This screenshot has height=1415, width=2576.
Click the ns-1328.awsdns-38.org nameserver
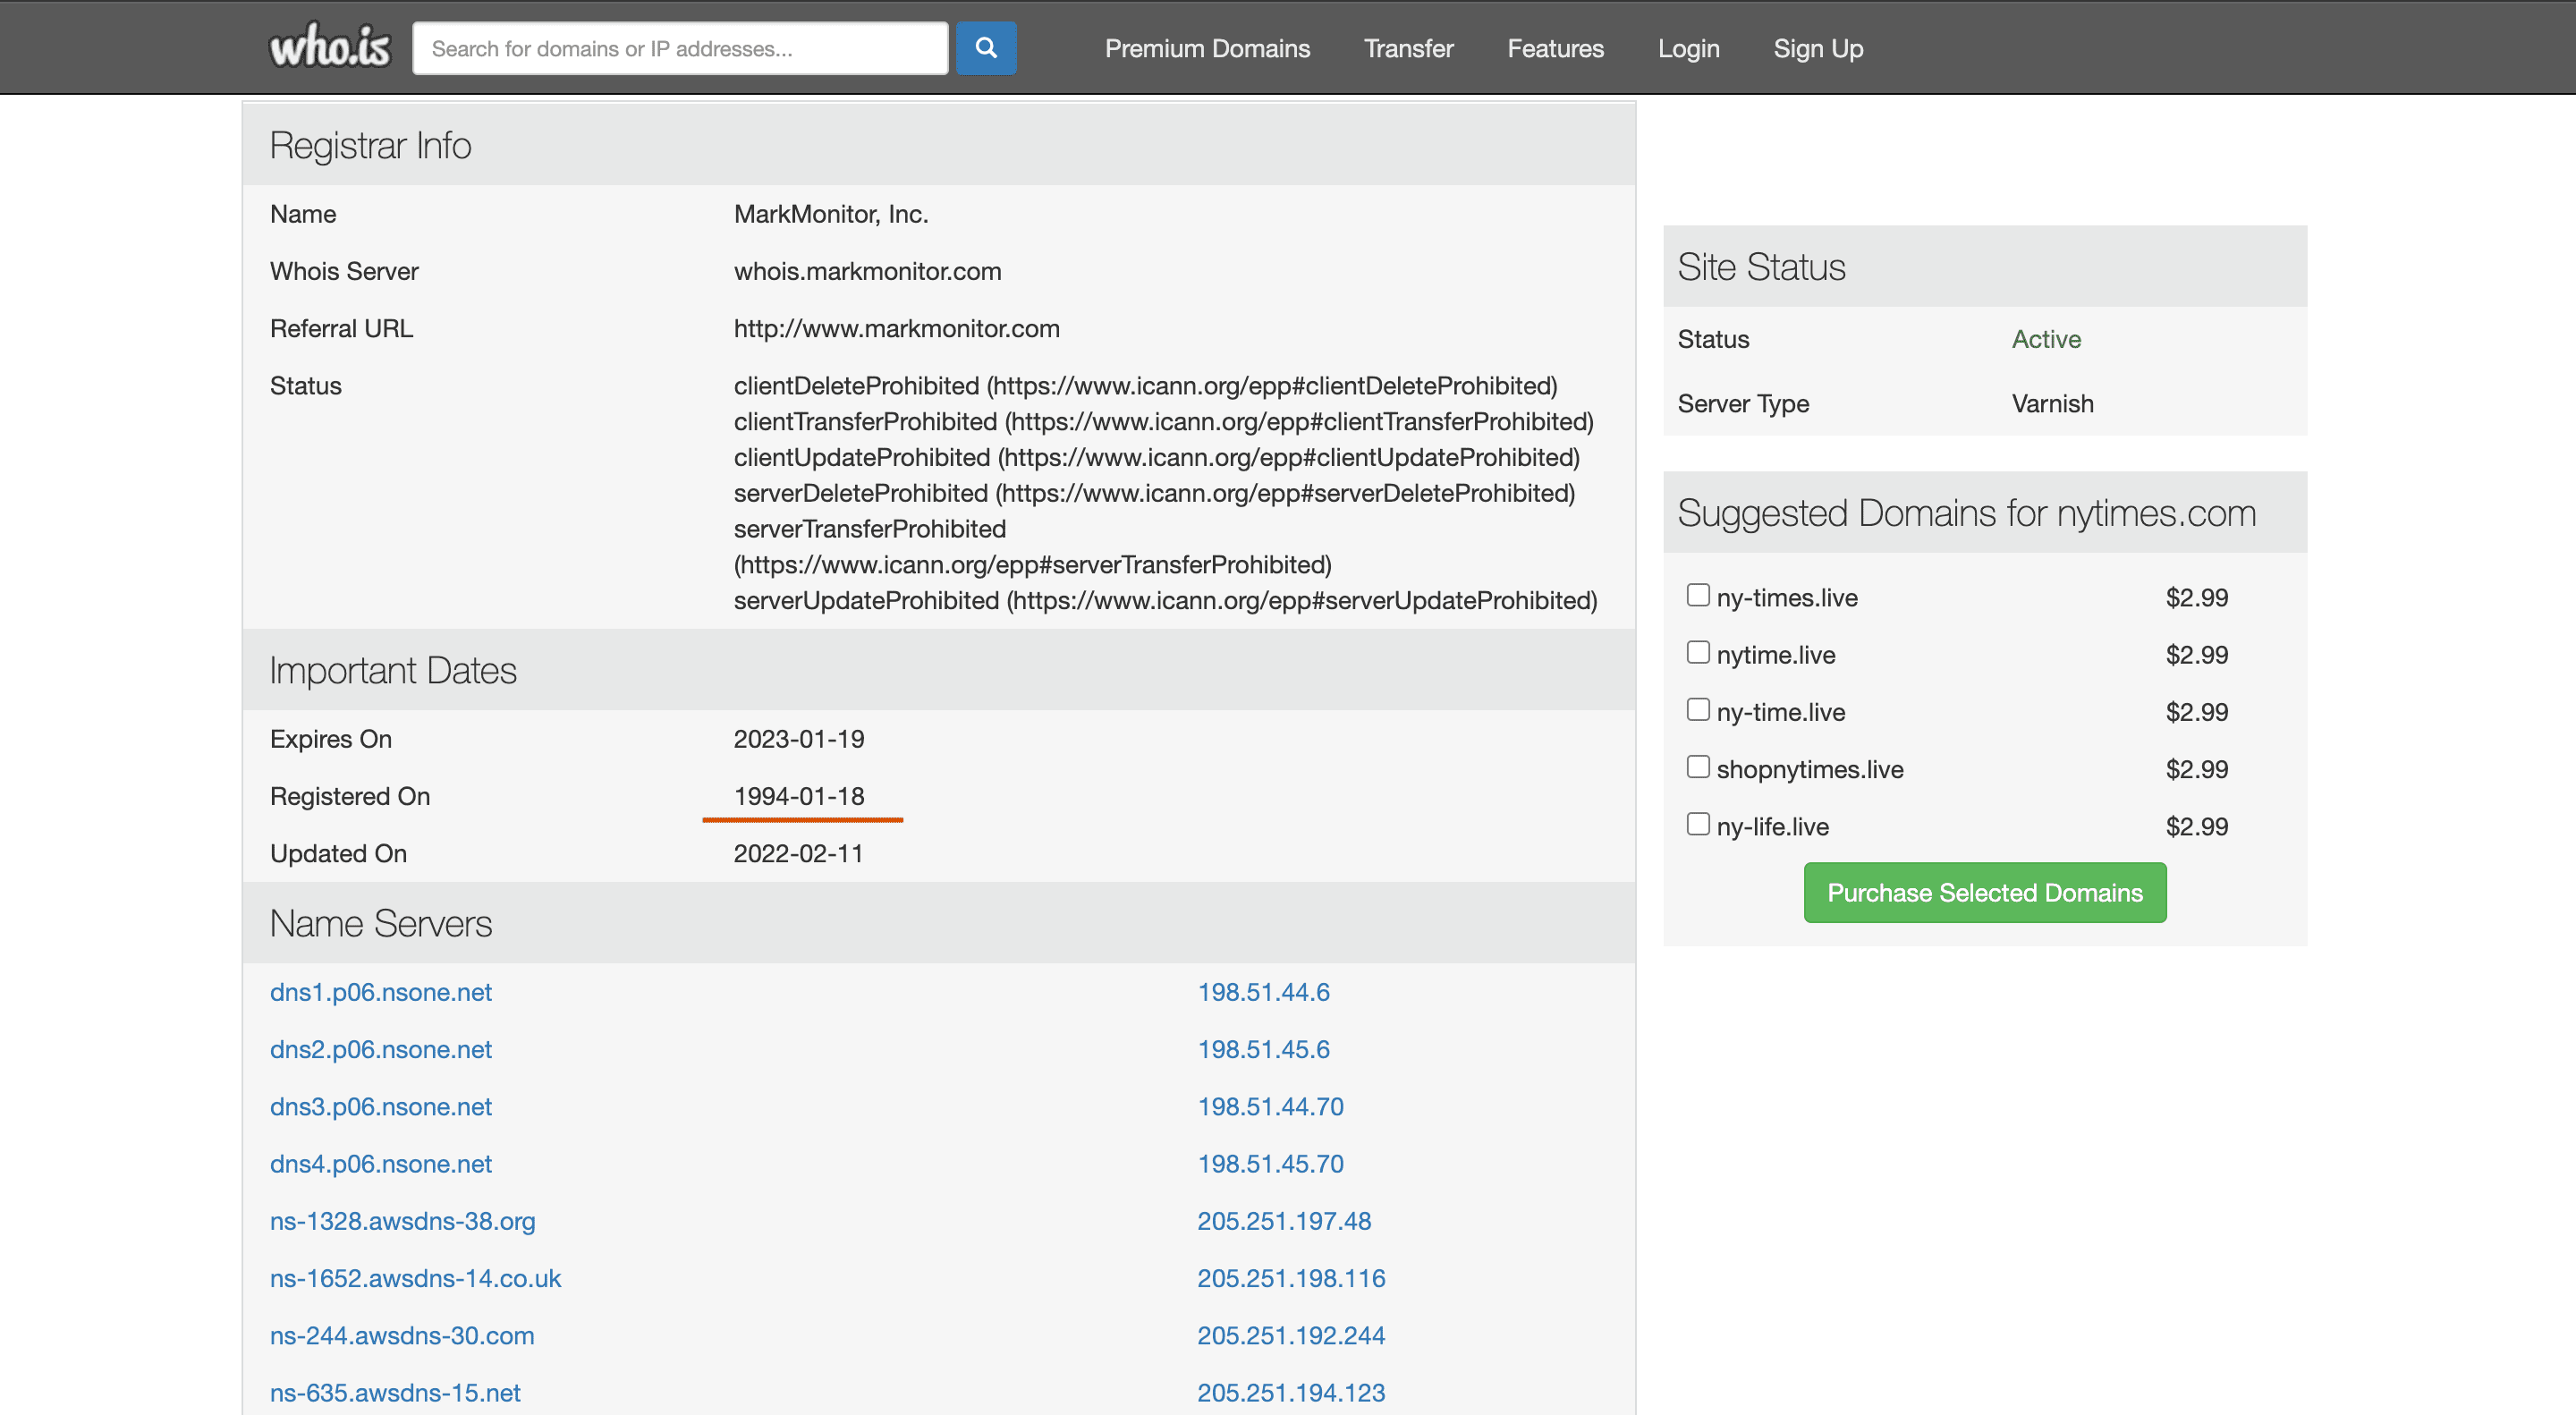402,1221
